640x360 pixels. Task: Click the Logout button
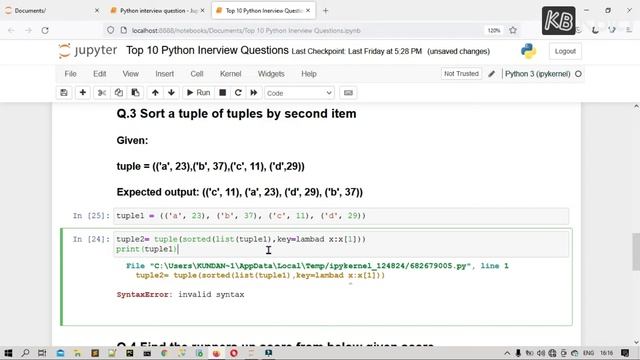[x=565, y=51]
